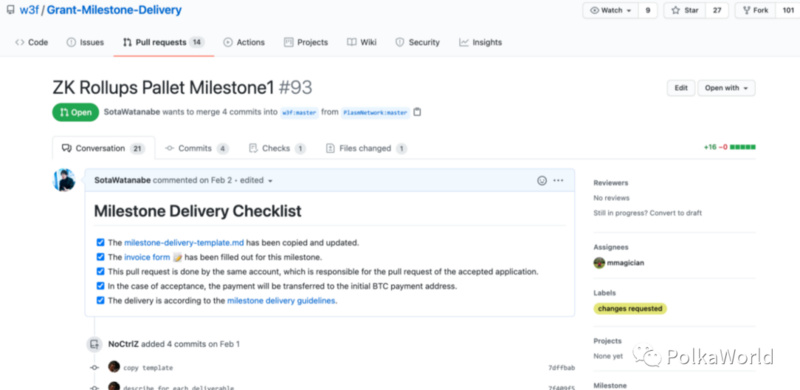The width and height of the screenshot is (800, 390).
Task: Click SotaWatanabe name in comment header
Action: (x=122, y=180)
